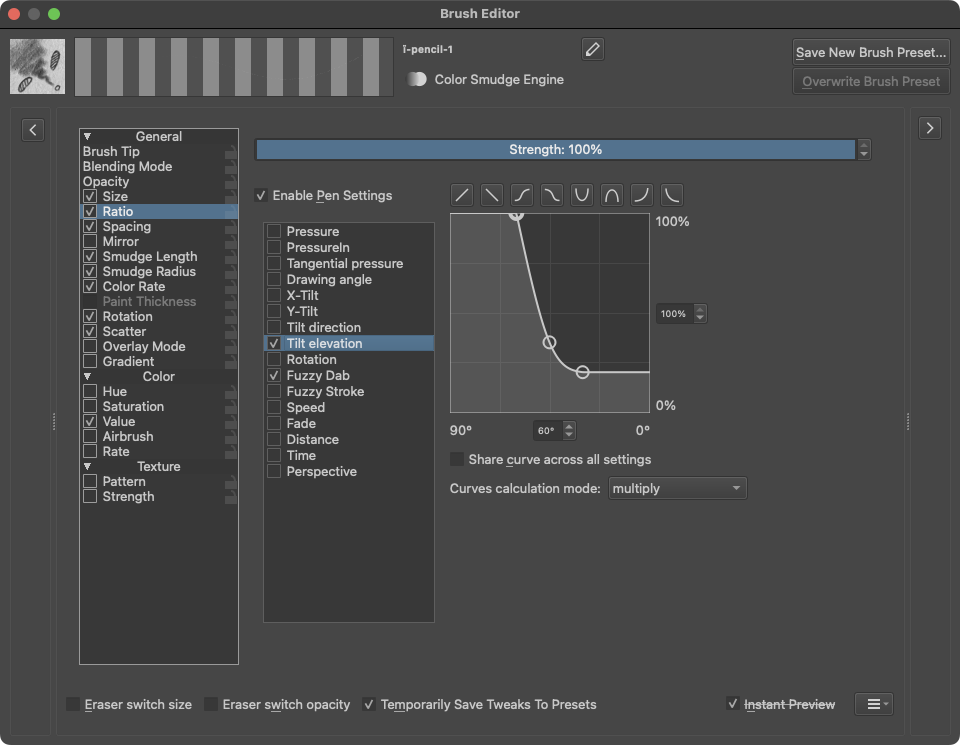This screenshot has width=960, height=745.
Task: Click the right arrow panel expand button
Action: click(930, 128)
